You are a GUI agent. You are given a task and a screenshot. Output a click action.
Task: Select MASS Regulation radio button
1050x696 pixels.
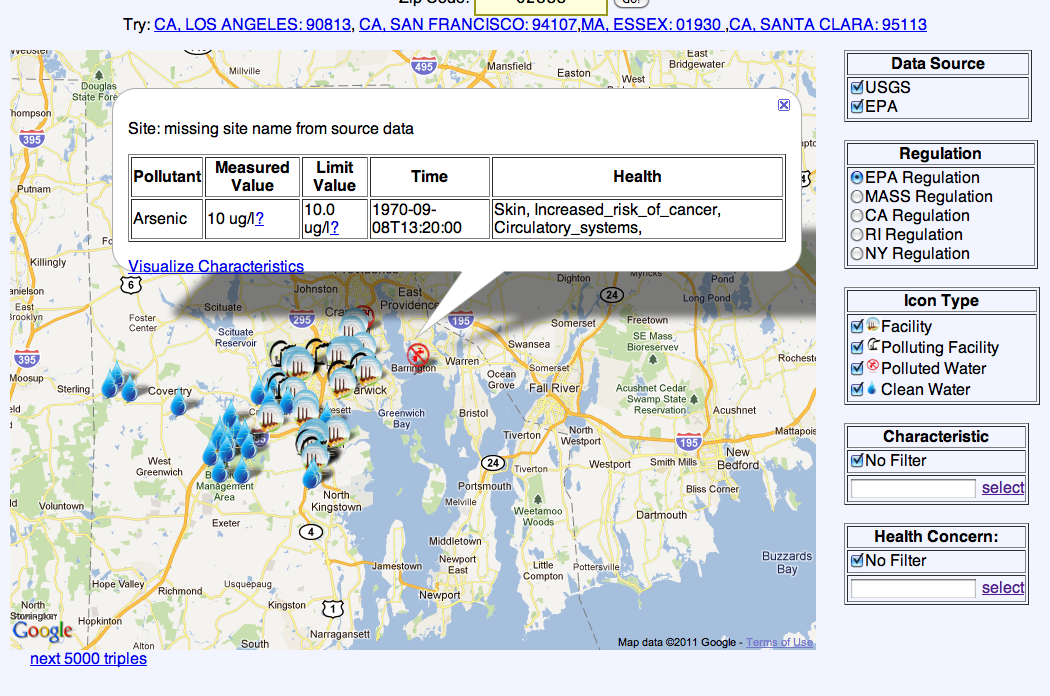click(857, 196)
